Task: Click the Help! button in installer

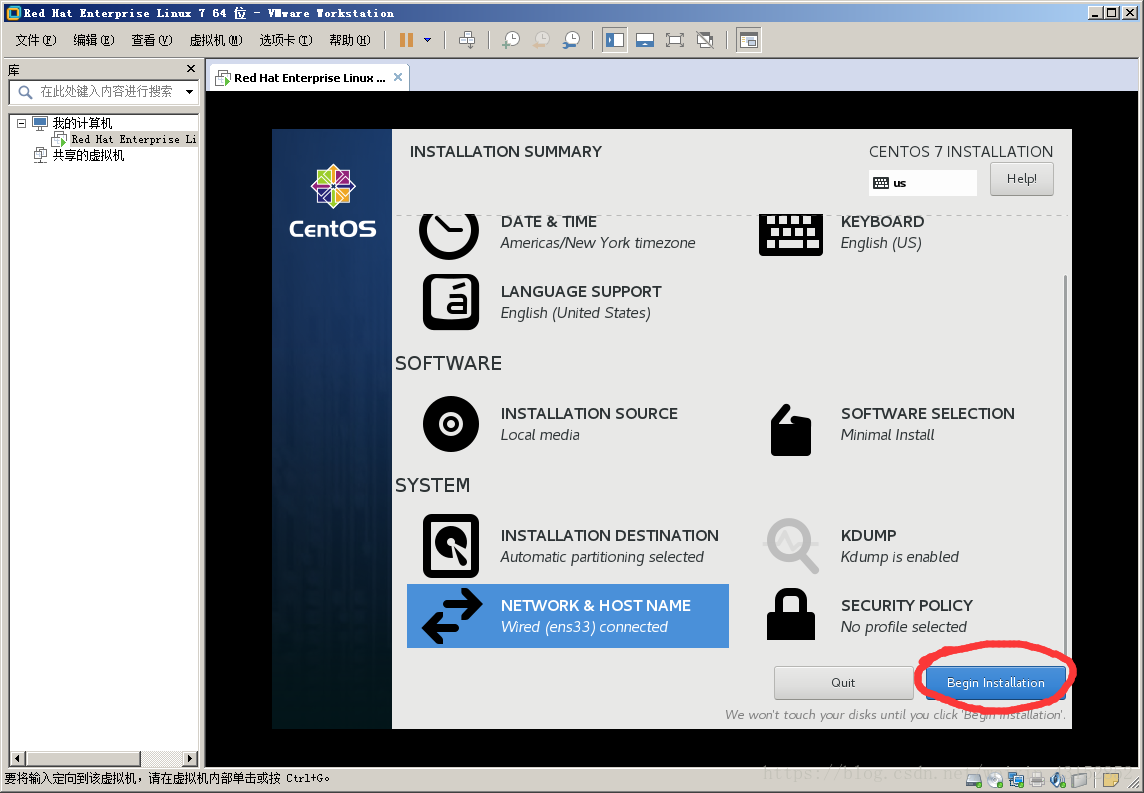Action: 1021,179
